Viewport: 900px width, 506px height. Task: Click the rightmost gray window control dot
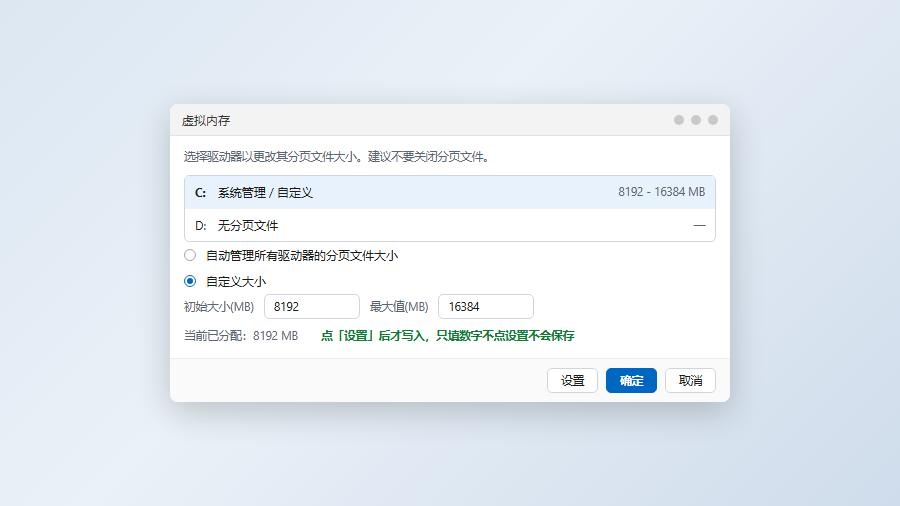click(x=713, y=120)
